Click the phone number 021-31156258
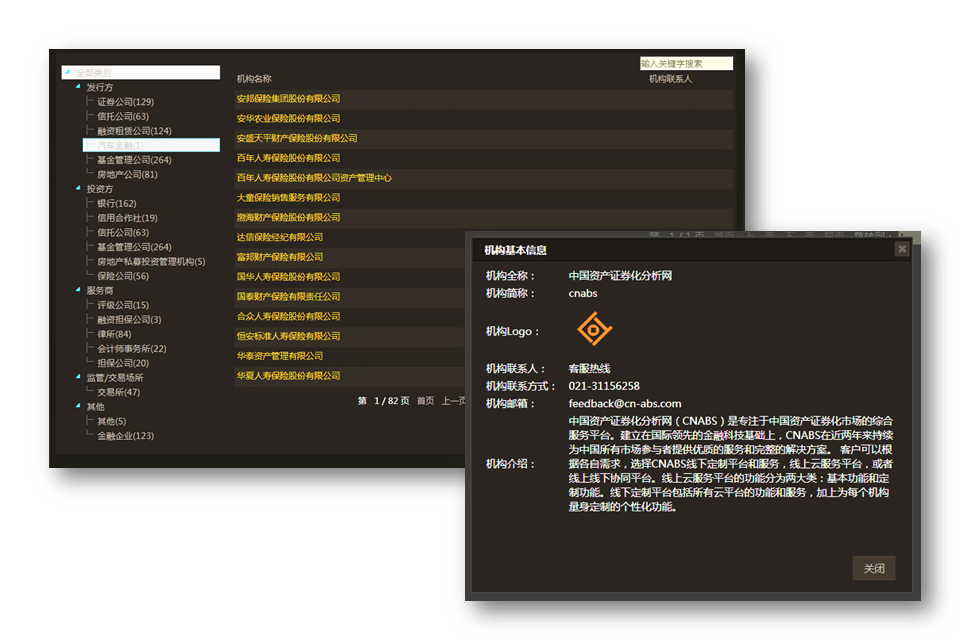The width and height of the screenshot is (960, 643). [x=604, y=386]
